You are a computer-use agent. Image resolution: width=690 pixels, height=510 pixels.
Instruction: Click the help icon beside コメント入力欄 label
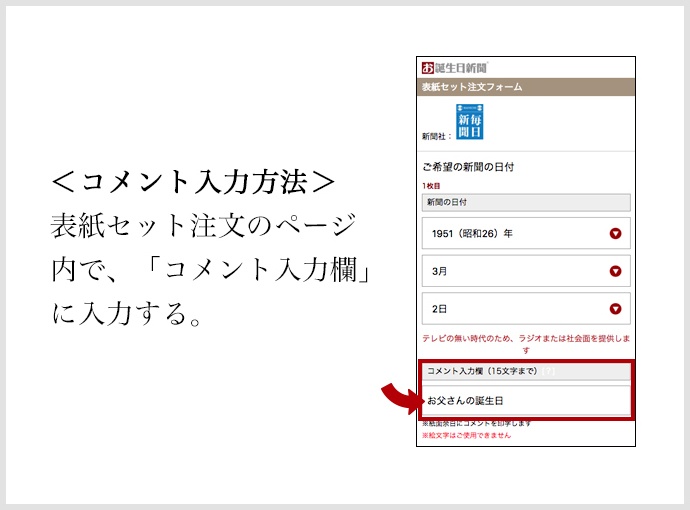click(548, 372)
